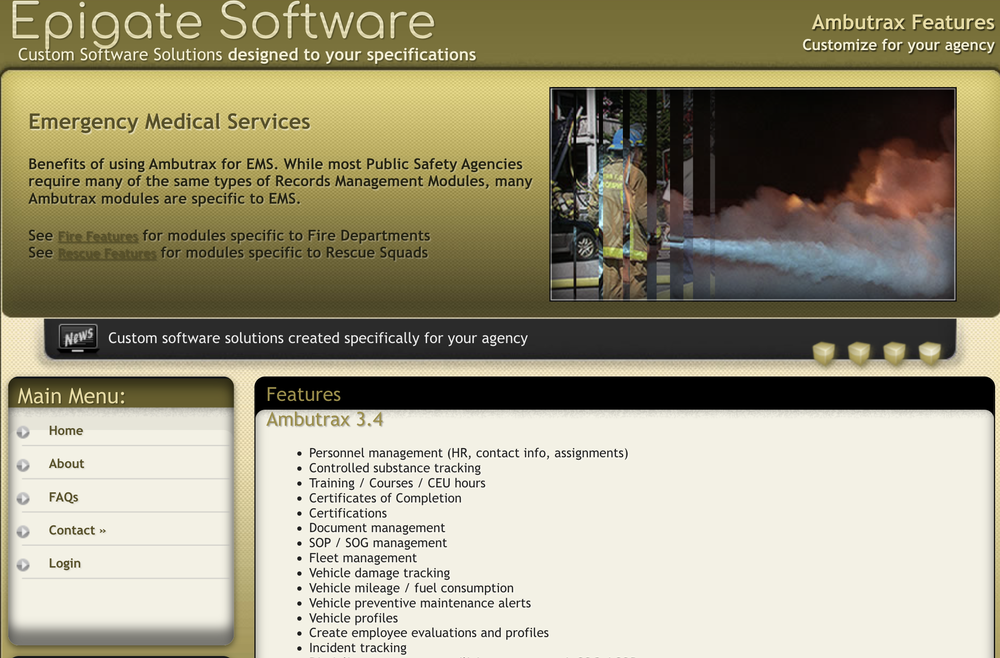The height and width of the screenshot is (658, 1000).
Task: Click the second cube icon in the row
Action: point(858,353)
